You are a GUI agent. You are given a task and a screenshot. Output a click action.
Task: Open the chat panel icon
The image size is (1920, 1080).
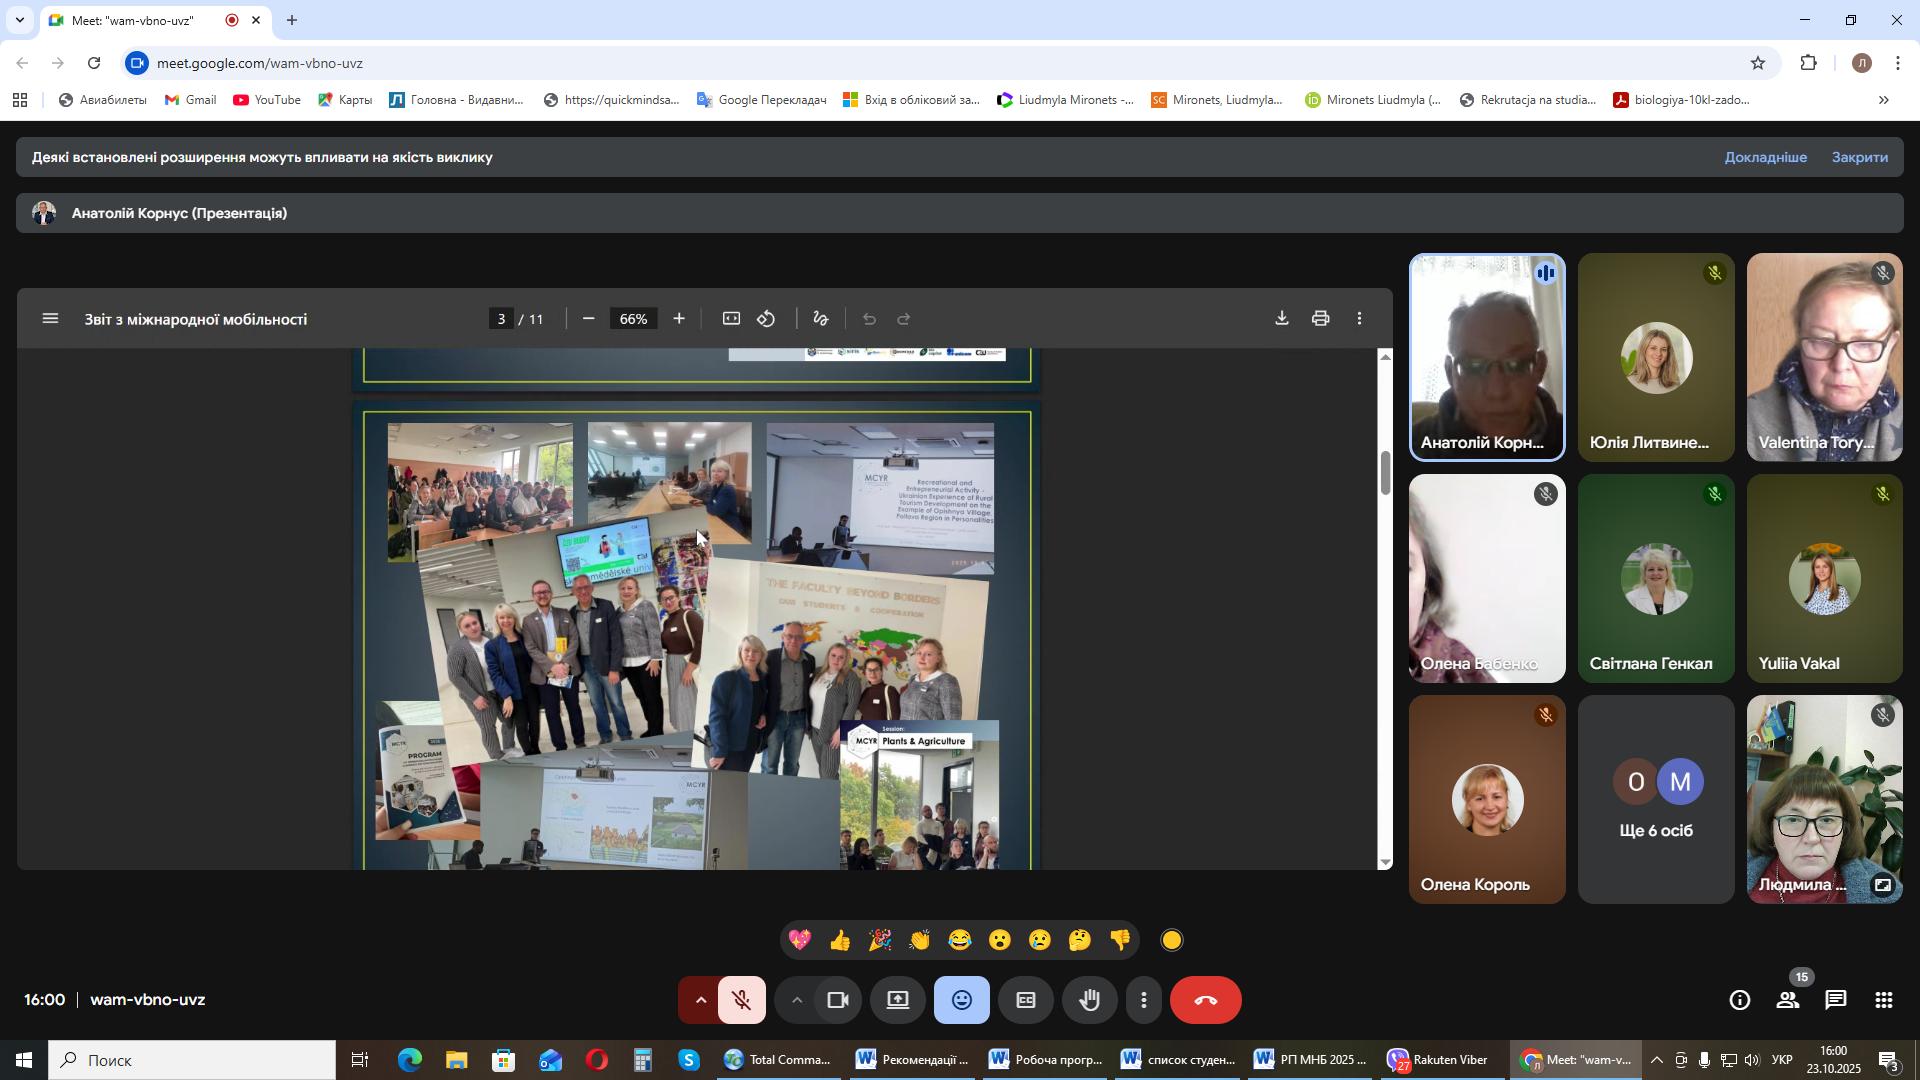pyautogui.click(x=1835, y=1001)
